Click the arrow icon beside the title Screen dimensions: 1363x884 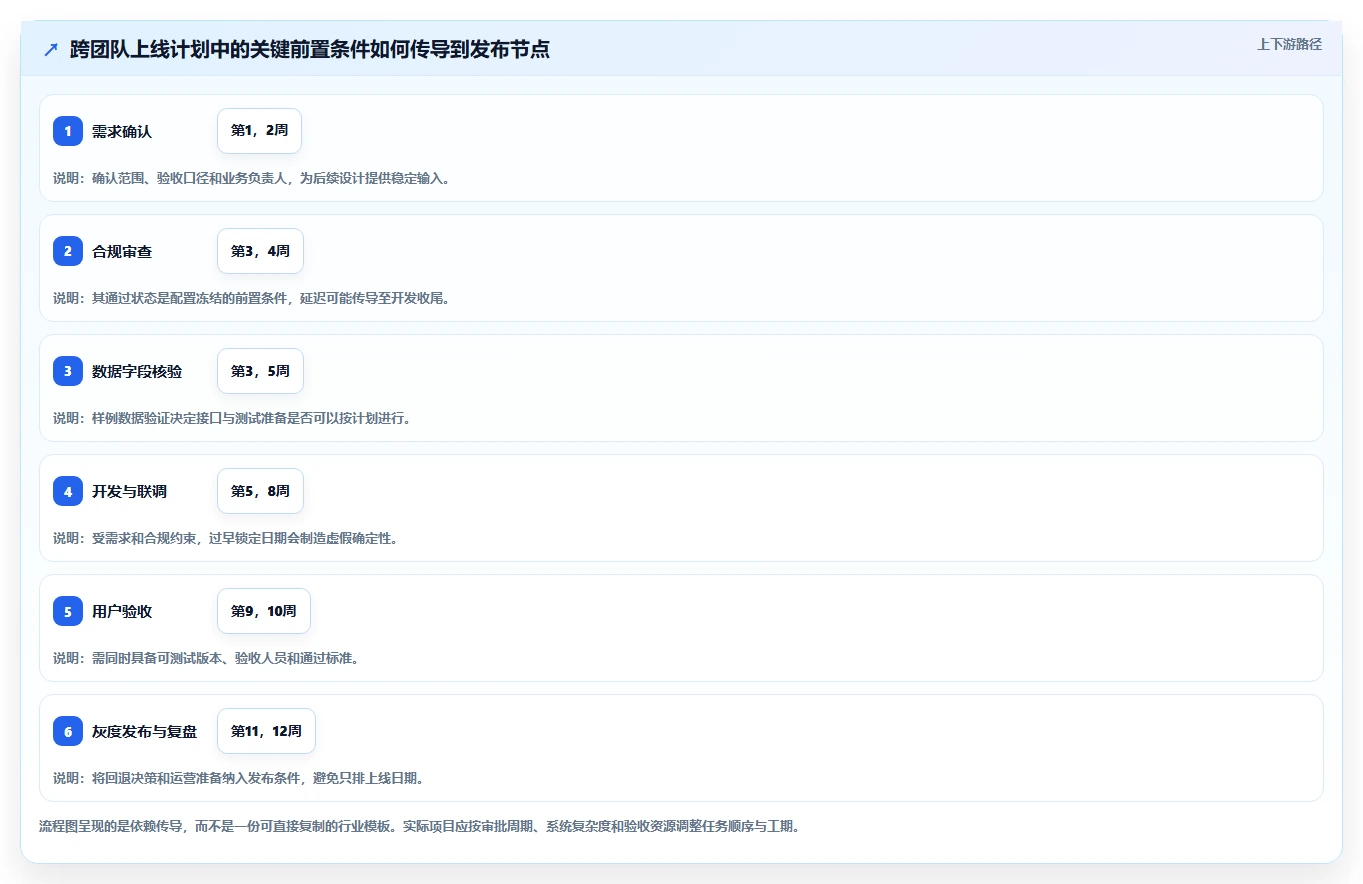click(50, 49)
